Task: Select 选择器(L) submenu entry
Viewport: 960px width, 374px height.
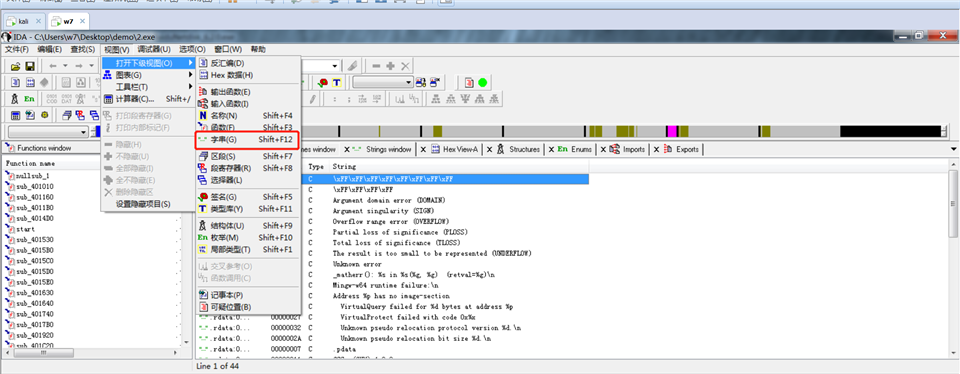Action: point(247,180)
